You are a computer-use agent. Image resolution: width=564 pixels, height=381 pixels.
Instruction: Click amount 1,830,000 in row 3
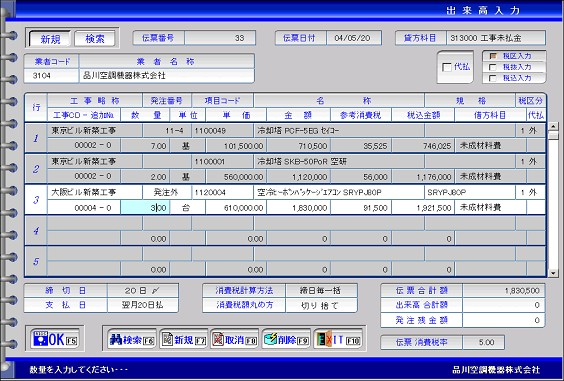click(299, 208)
